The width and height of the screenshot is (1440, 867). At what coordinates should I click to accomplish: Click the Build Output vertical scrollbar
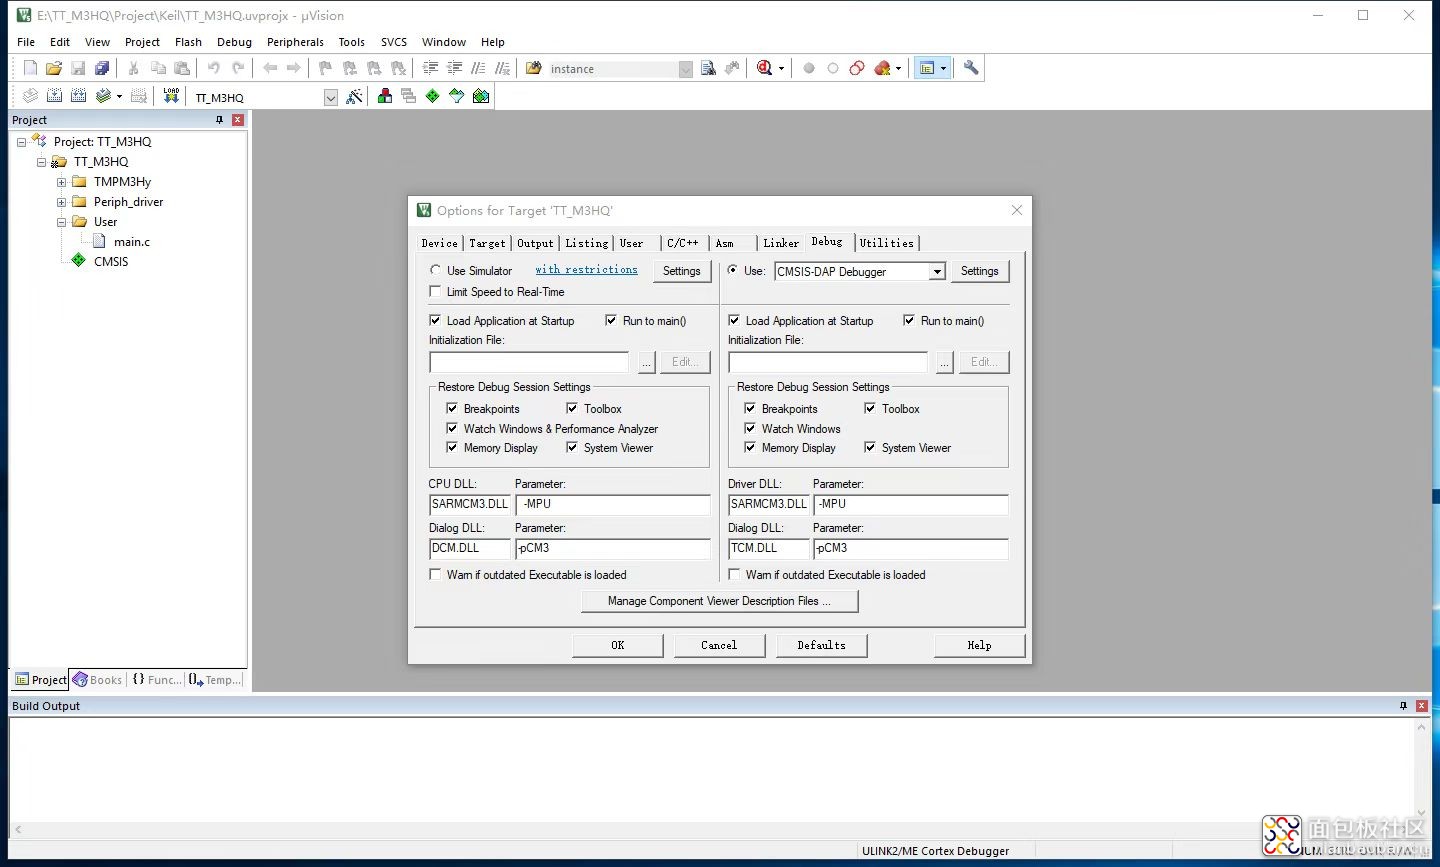click(1421, 770)
